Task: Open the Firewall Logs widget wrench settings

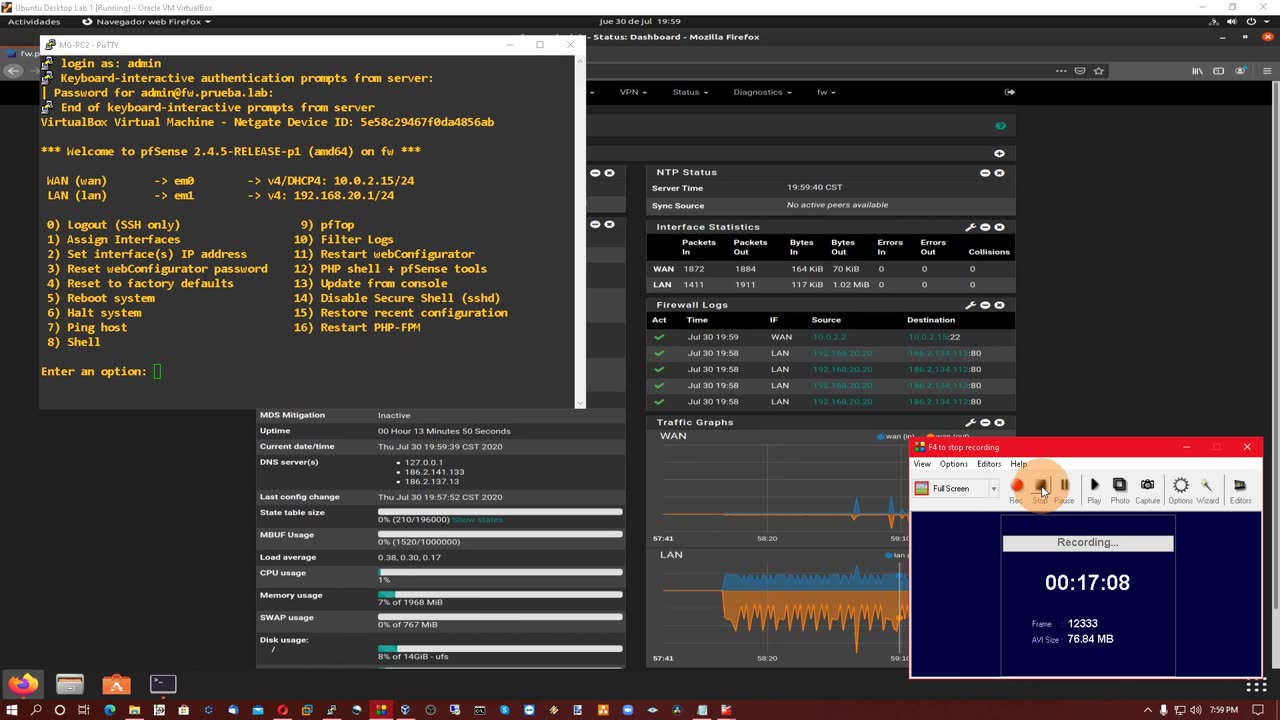Action: (970, 305)
